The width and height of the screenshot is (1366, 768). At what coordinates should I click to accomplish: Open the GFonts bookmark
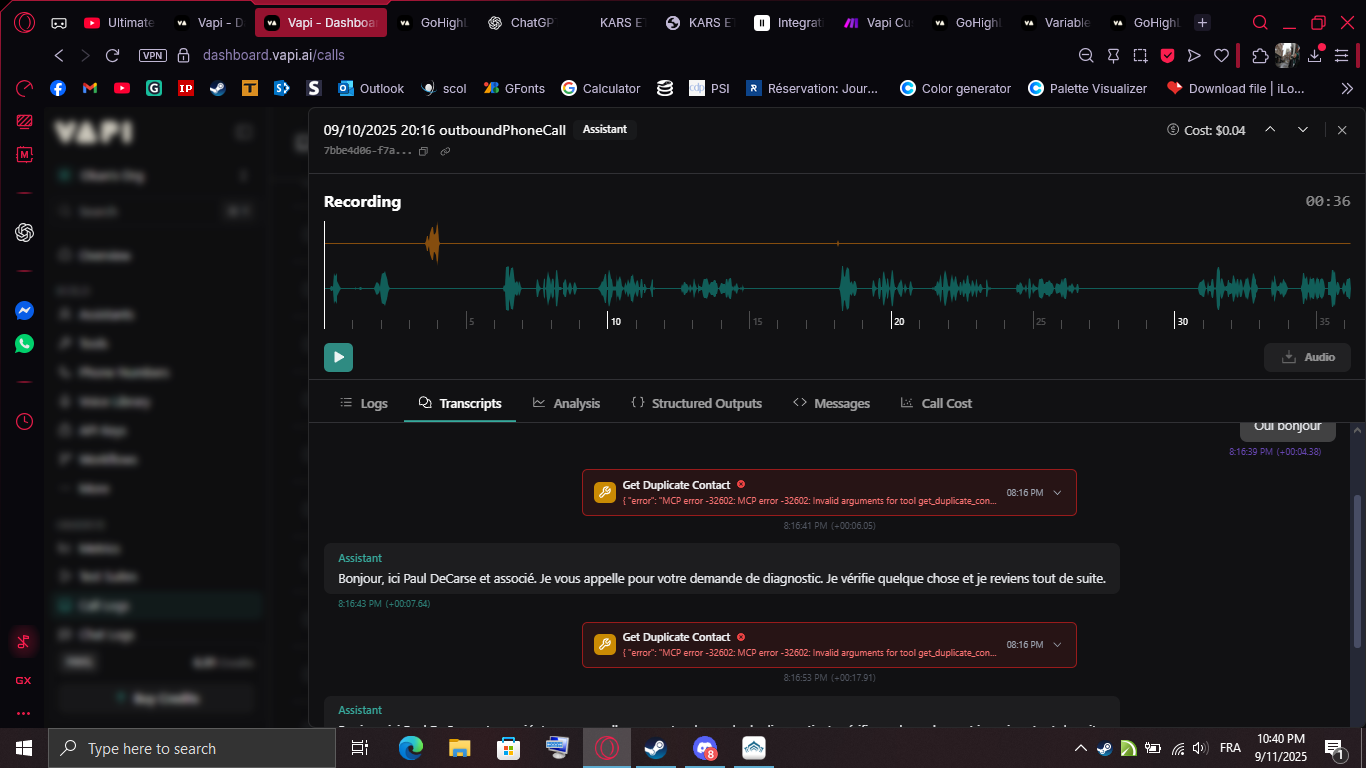pyautogui.click(x=514, y=88)
